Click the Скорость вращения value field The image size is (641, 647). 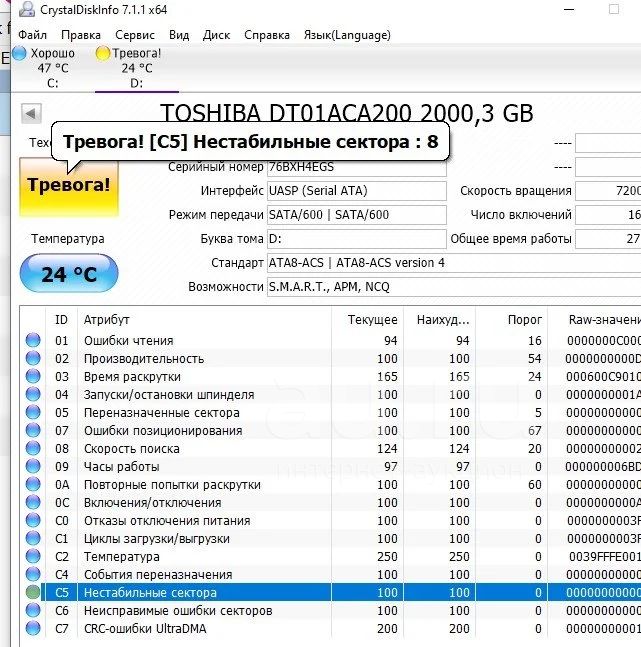coord(608,191)
